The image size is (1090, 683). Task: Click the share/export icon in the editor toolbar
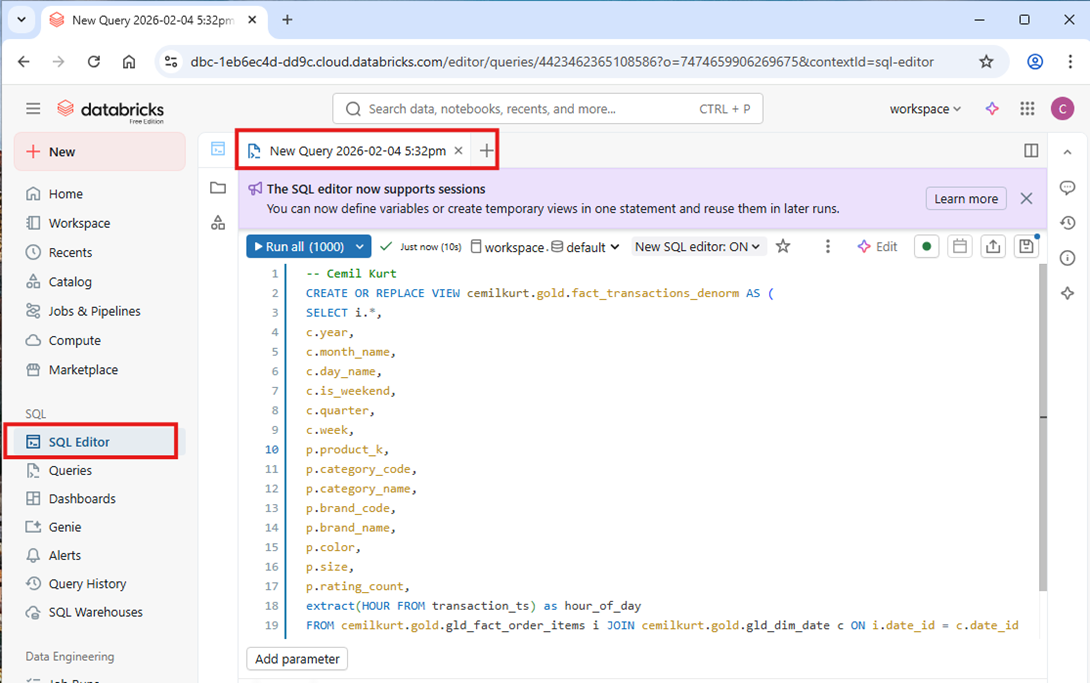pyautogui.click(x=993, y=247)
